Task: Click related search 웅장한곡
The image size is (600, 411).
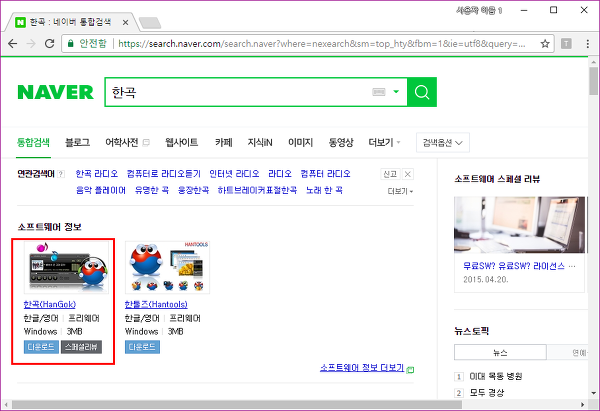Action: [193, 190]
